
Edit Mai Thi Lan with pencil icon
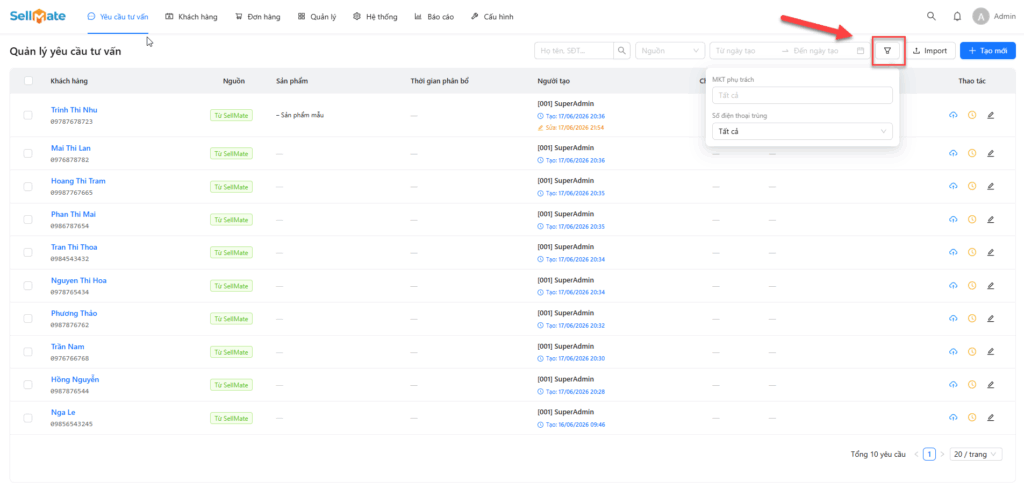tap(990, 153)
